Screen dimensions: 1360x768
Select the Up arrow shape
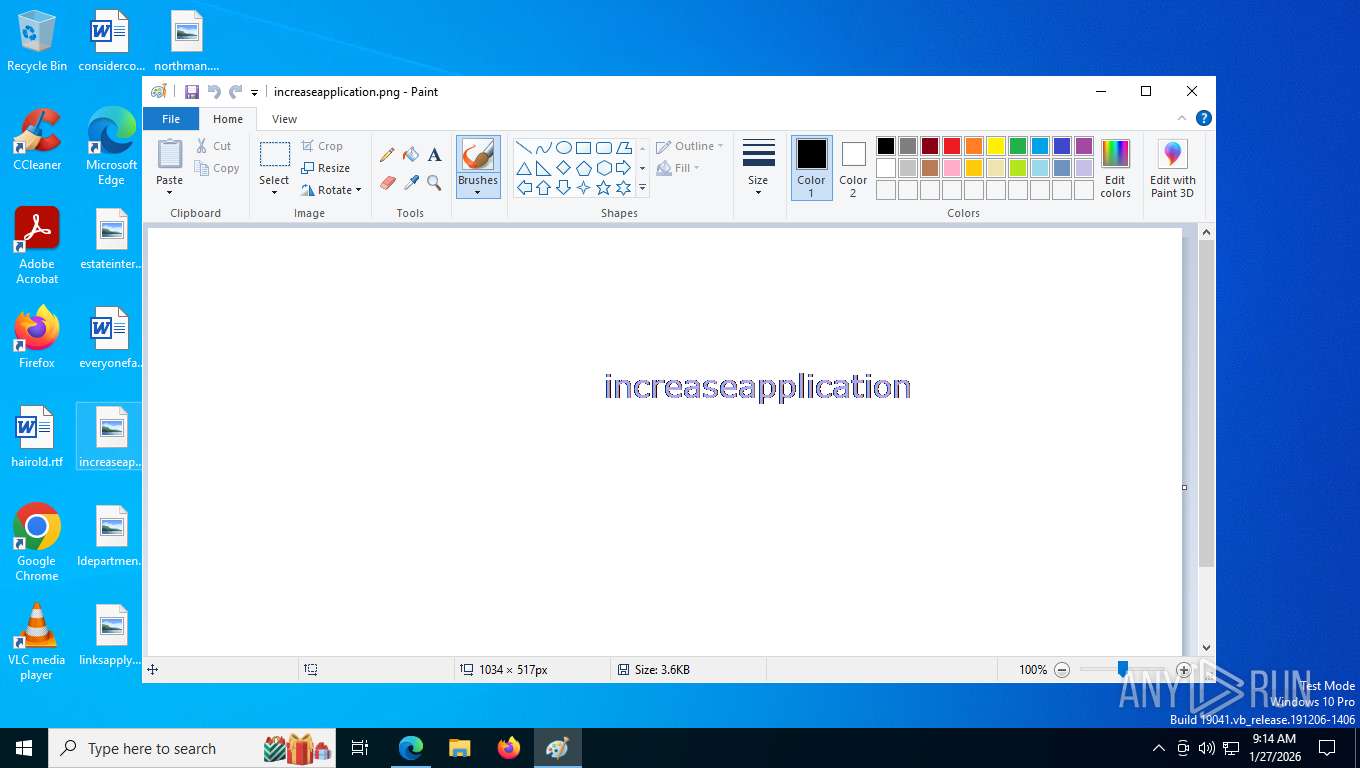click(544, 187)
